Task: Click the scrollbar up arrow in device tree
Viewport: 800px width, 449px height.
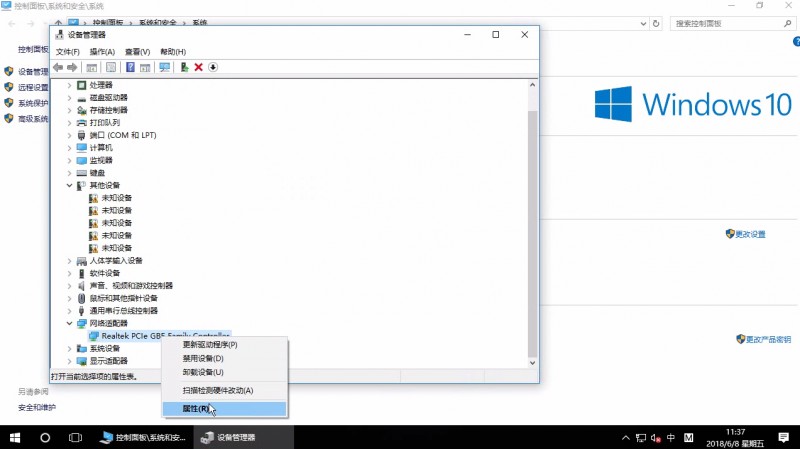Action: [533, 85]
